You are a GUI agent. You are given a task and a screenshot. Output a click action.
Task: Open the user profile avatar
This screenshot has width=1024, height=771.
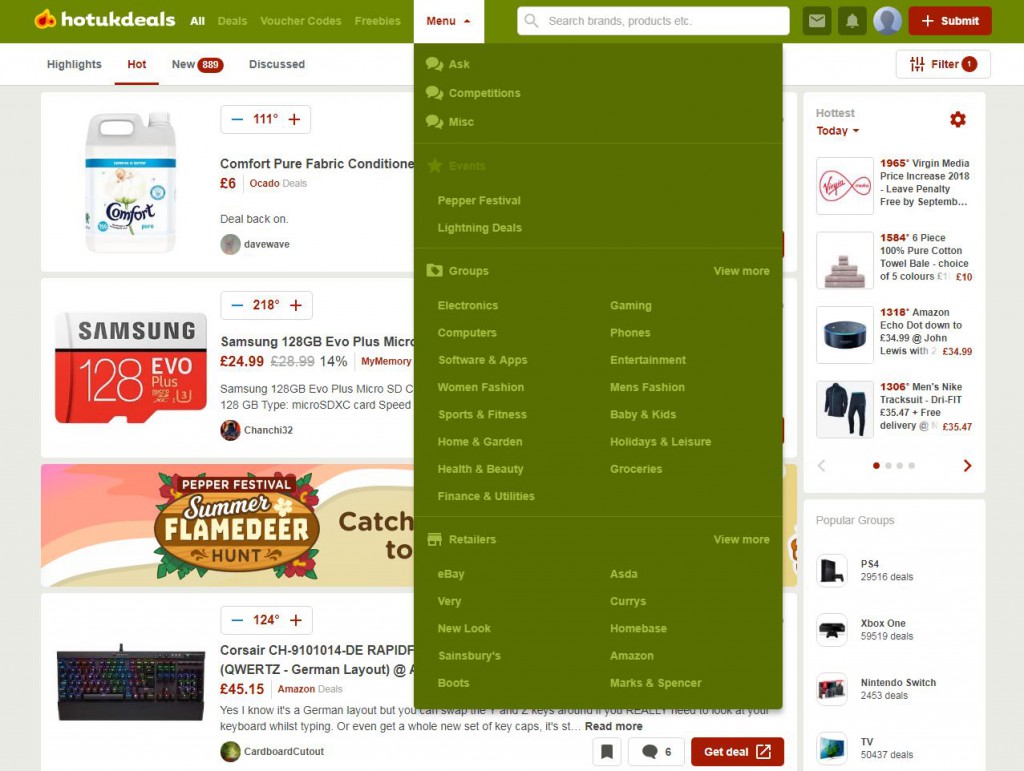[x=887, y=21]
